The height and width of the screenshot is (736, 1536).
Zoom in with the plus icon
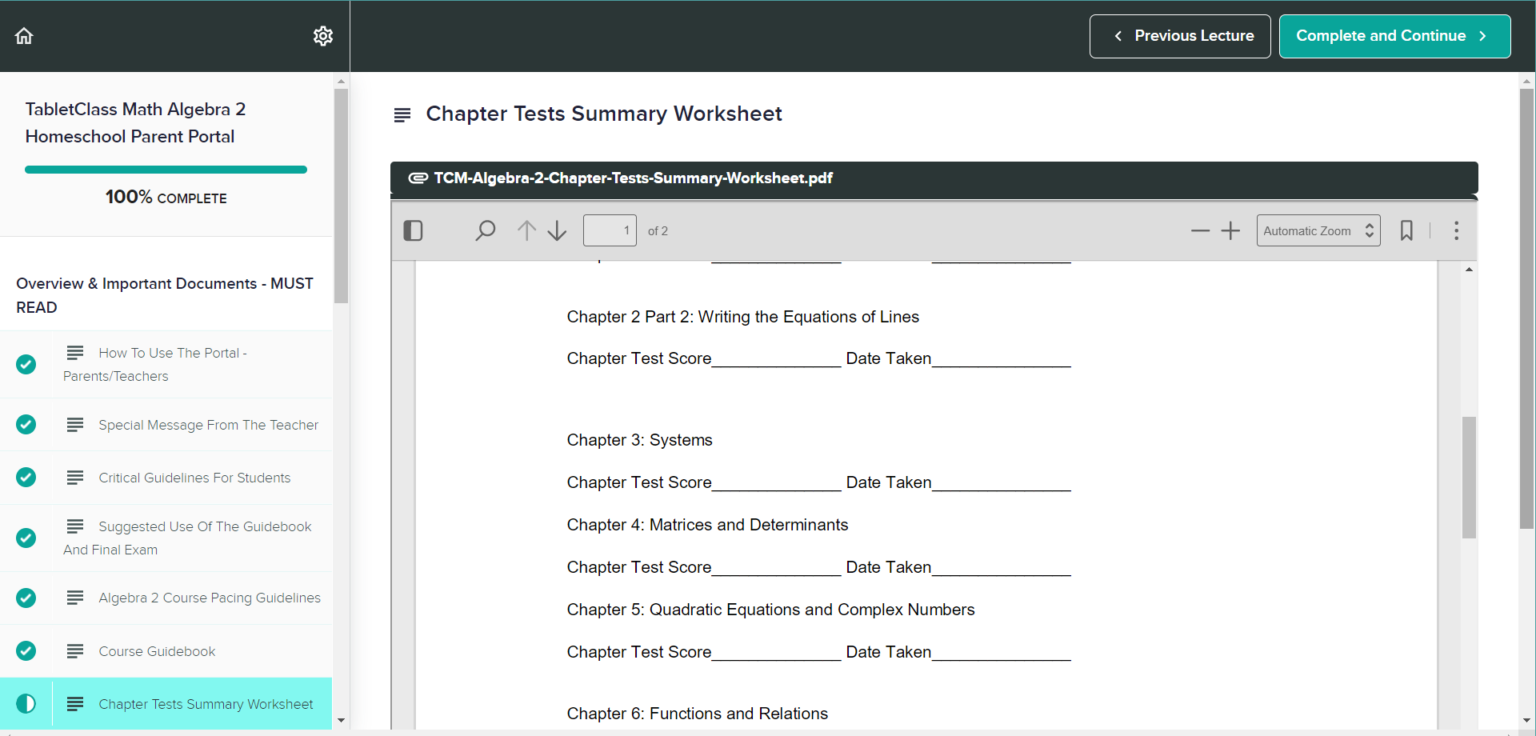click(x=1231, y=231)
